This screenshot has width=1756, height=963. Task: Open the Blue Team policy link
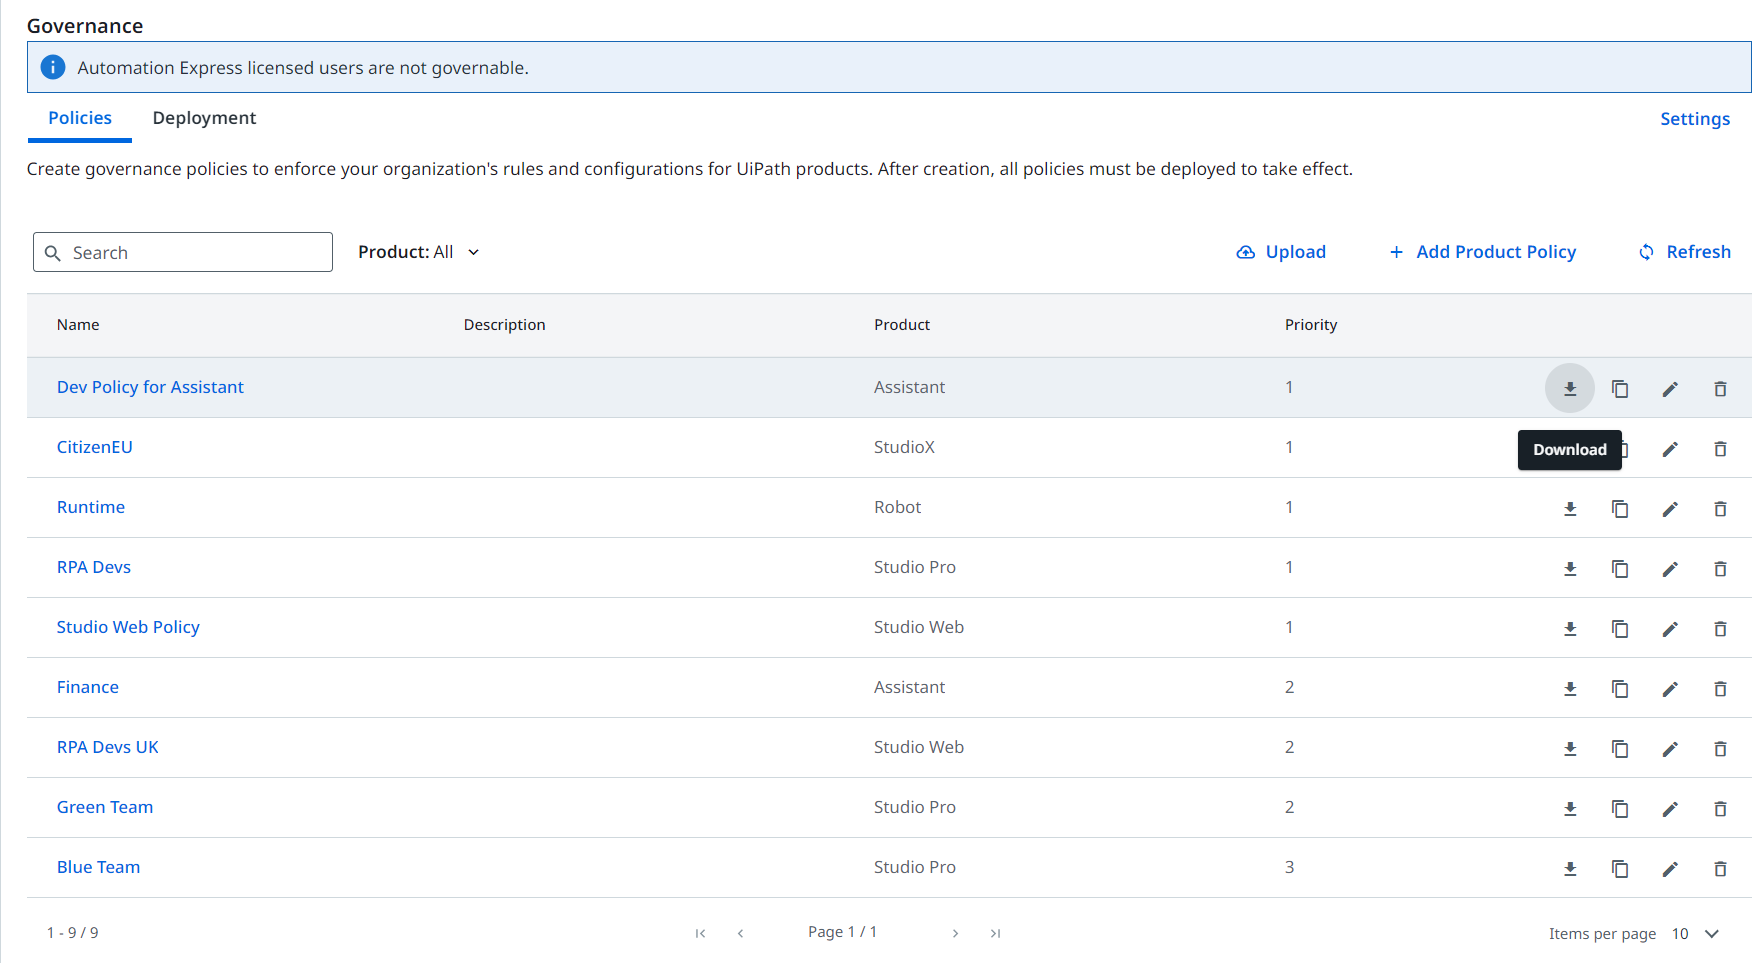98,867
